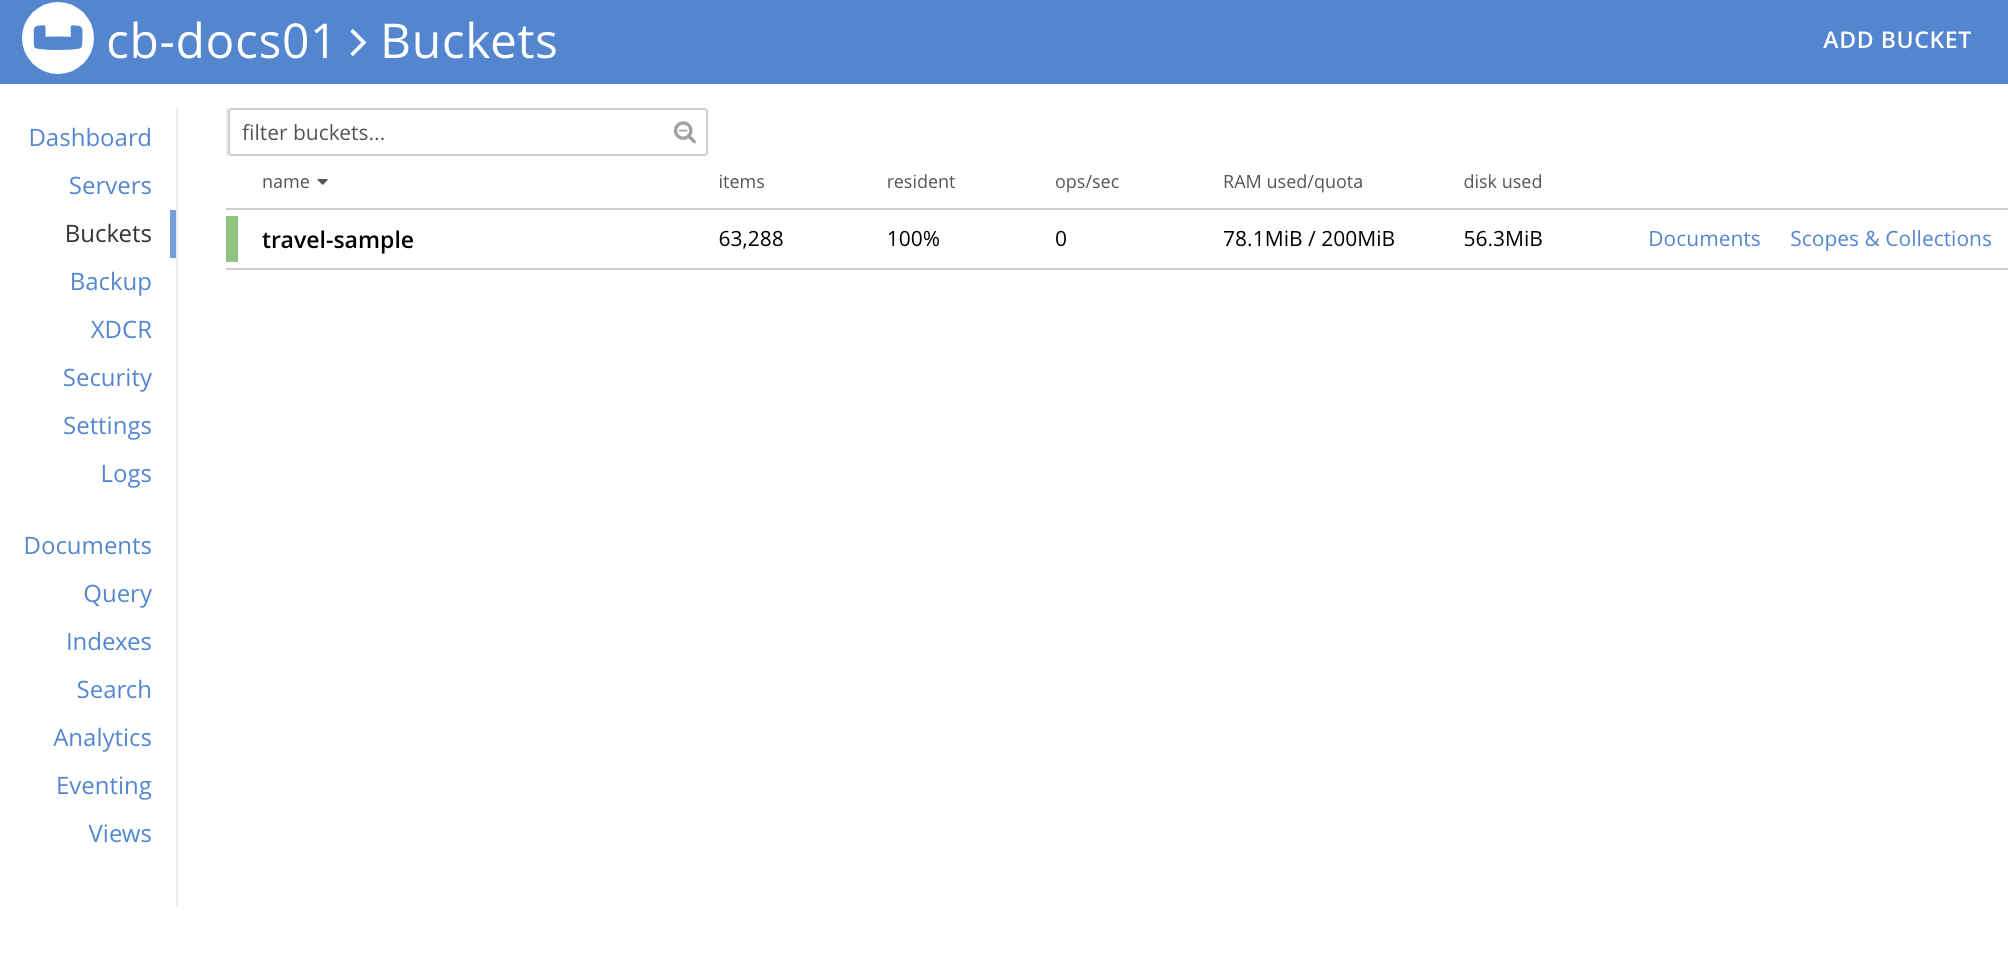
Task: Select Eventing in the sidebar
Action: pyautogui.click(x=104, y=786)
